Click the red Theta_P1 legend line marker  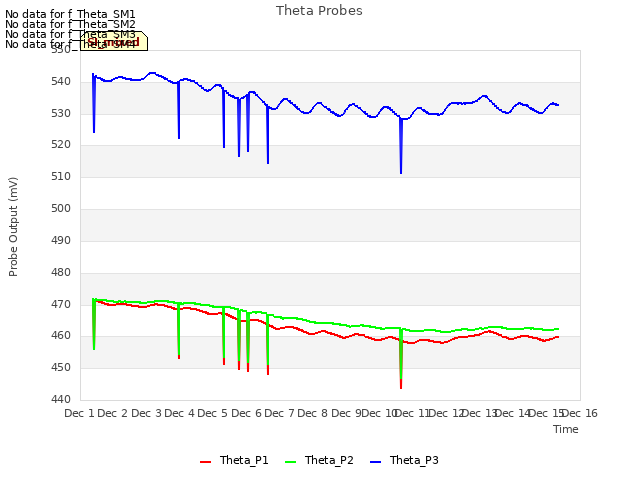[x=205, y=462]
